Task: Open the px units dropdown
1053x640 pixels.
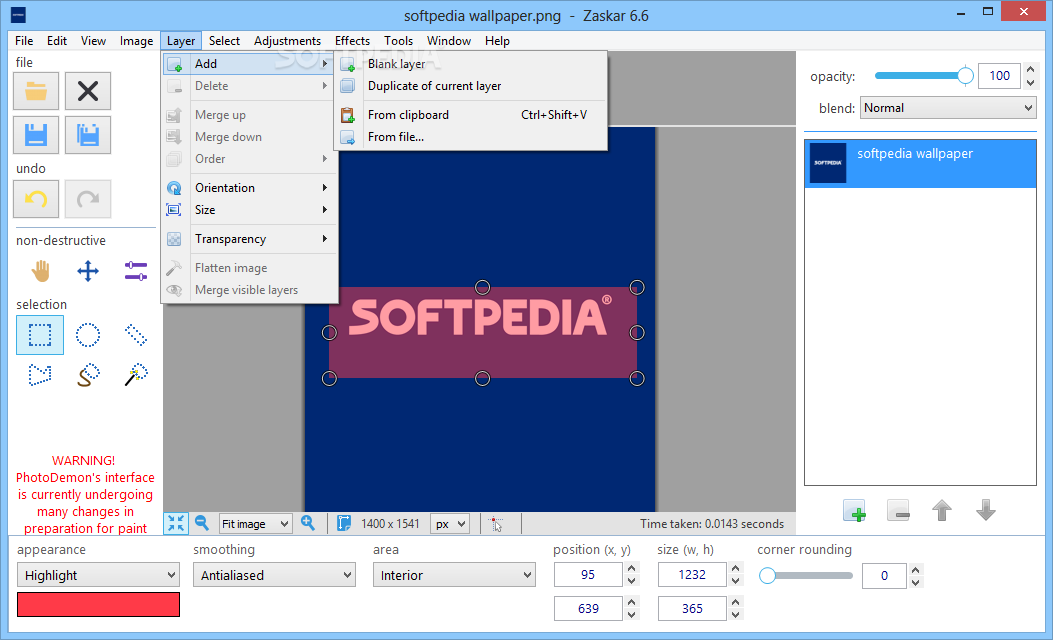Action: [x=450, y=524]
